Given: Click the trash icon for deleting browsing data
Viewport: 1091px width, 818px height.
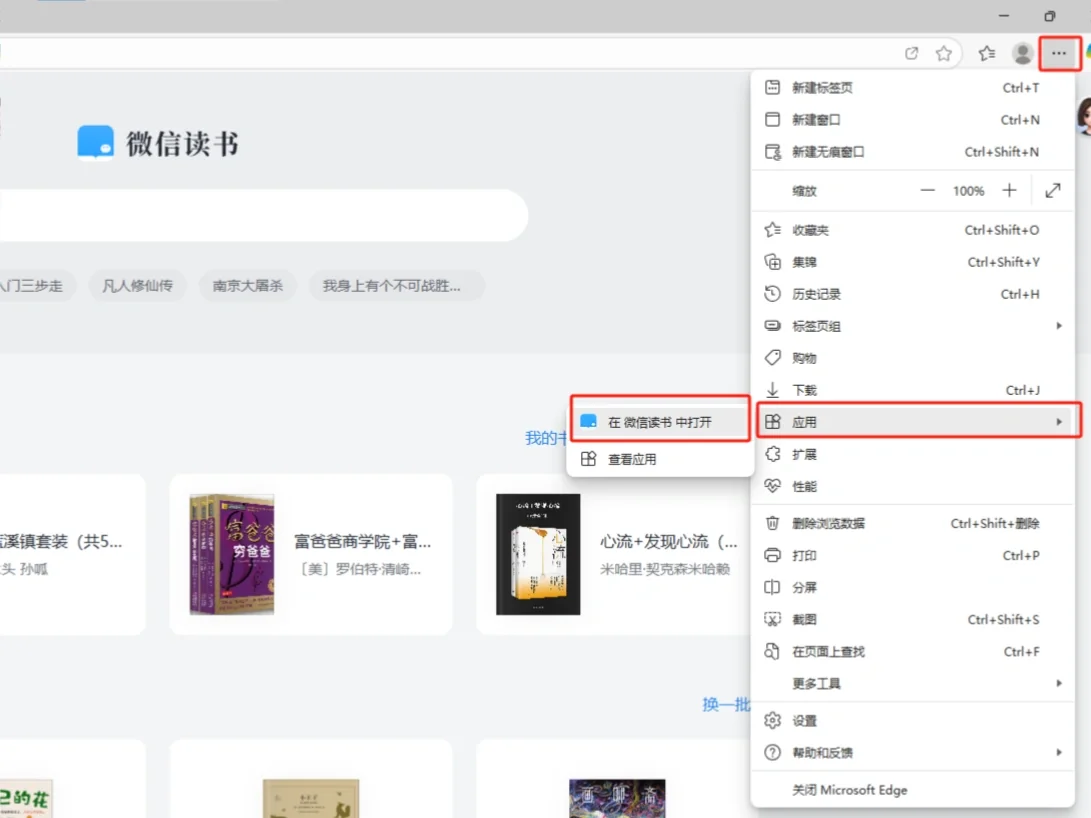Looking at the screenshot, I should 772,523.
